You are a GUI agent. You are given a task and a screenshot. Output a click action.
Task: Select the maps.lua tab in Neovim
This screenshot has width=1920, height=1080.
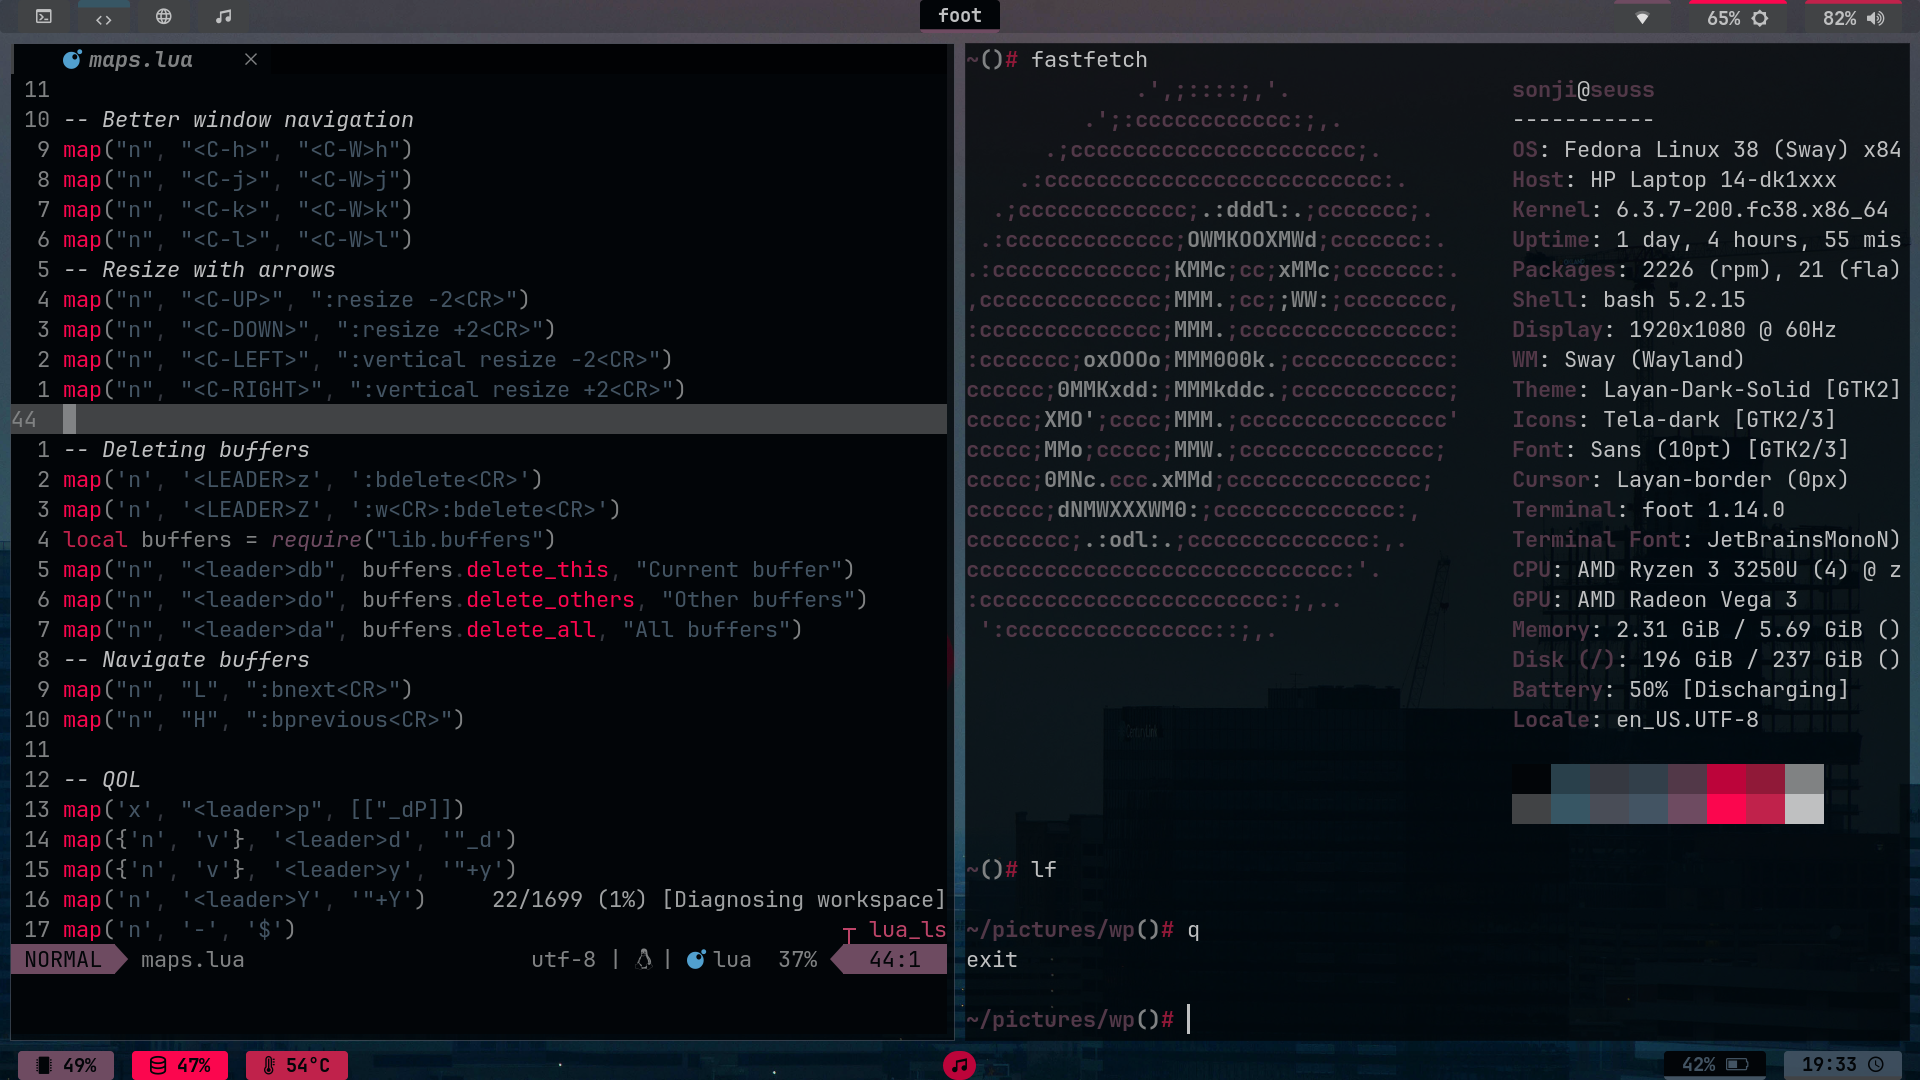[141, 60]
